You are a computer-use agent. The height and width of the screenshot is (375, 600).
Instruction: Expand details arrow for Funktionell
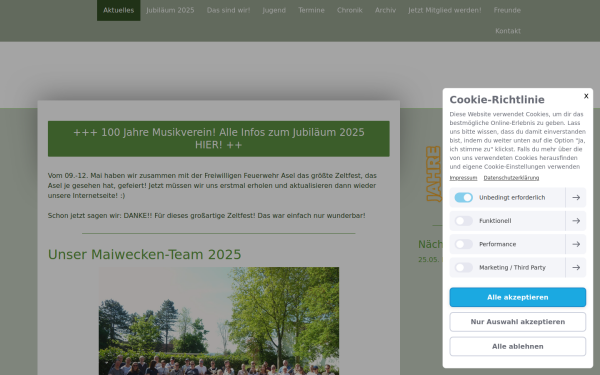point(576,221)
